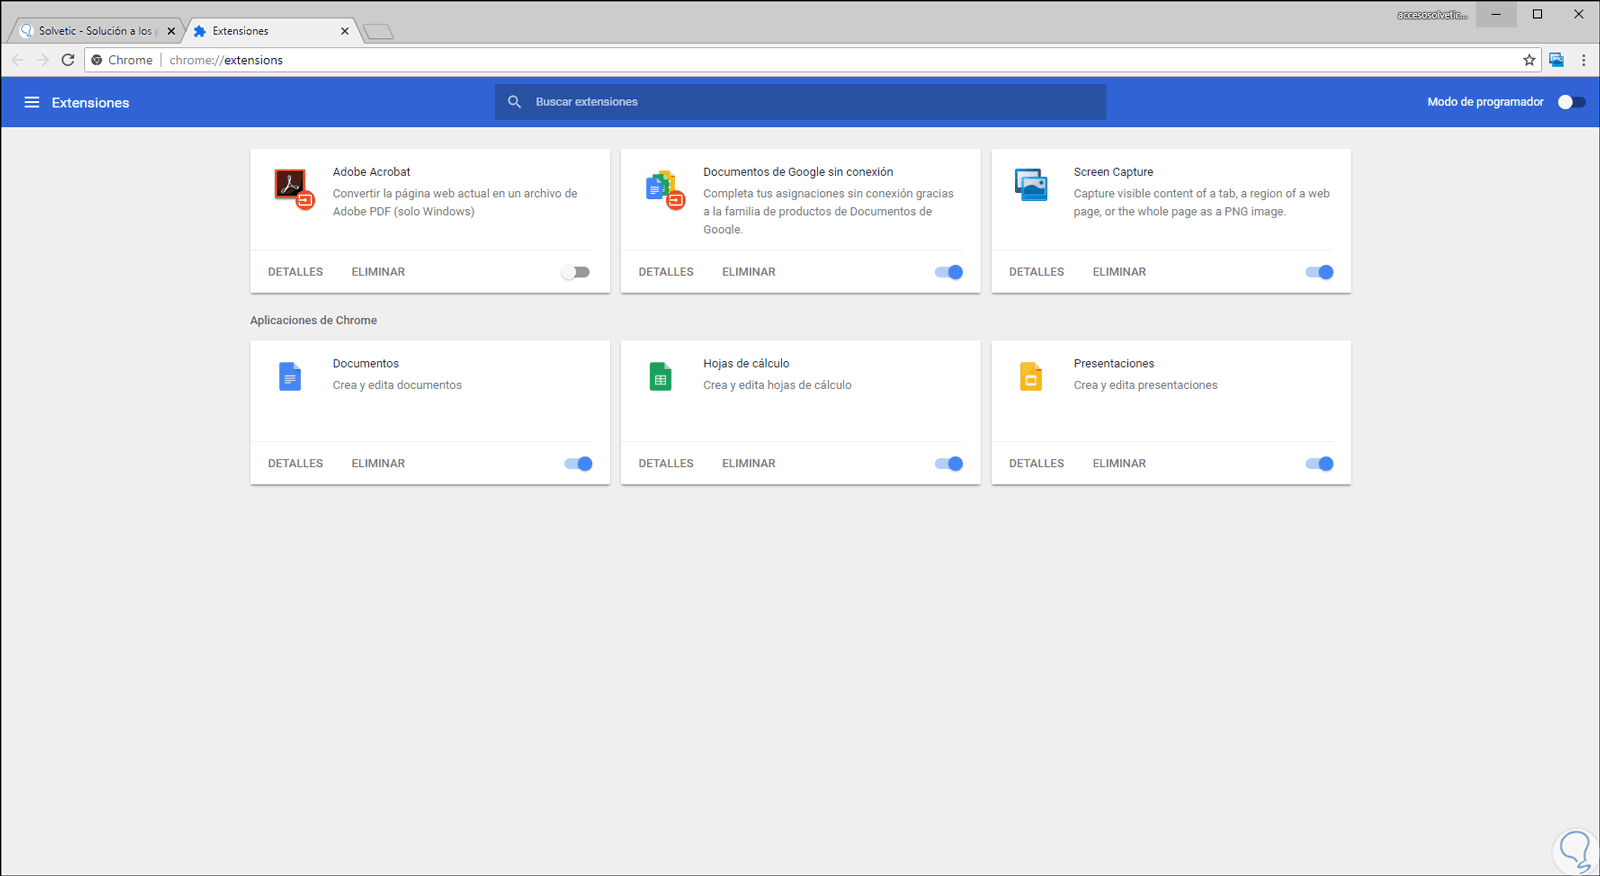Click the Presentaciones app icon
The width and height of the screenshot is (1600, 876).
1031,377
